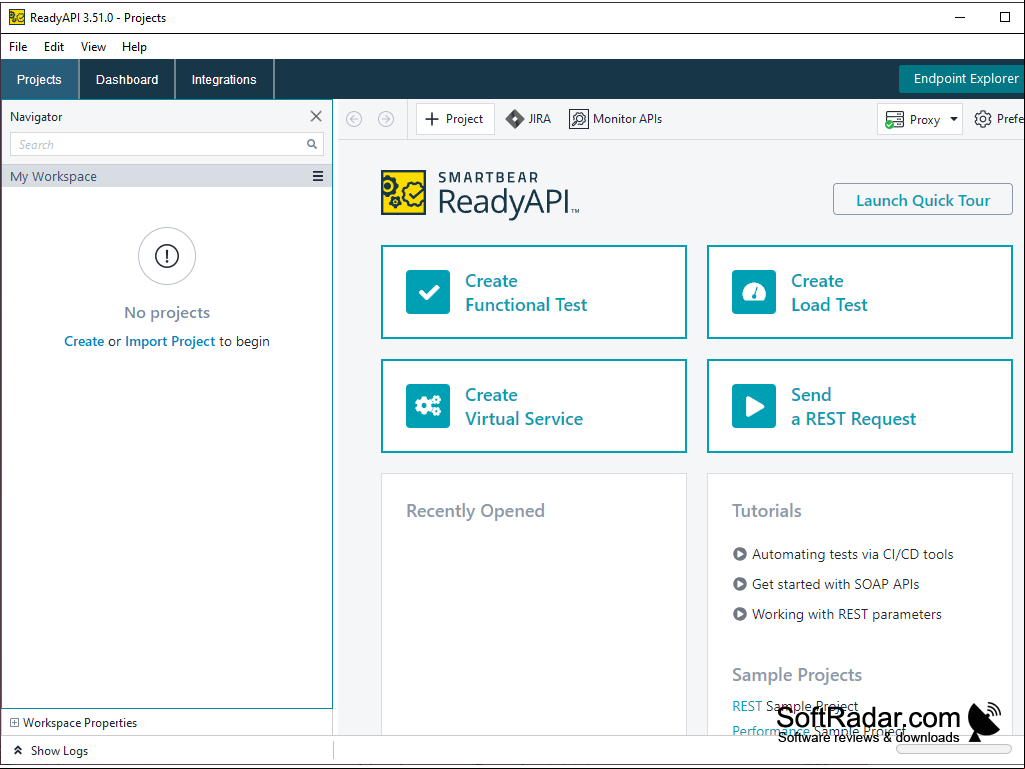
Task: Click the Sample Projects heading
Action: [x=797, y=675]
